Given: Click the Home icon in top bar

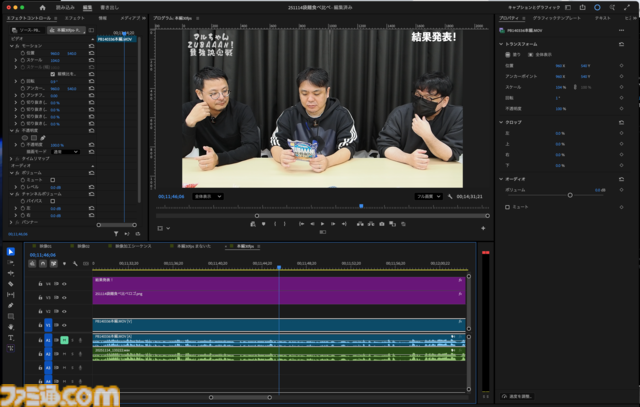Looking at the screenshot, I should tap(42, 7).
